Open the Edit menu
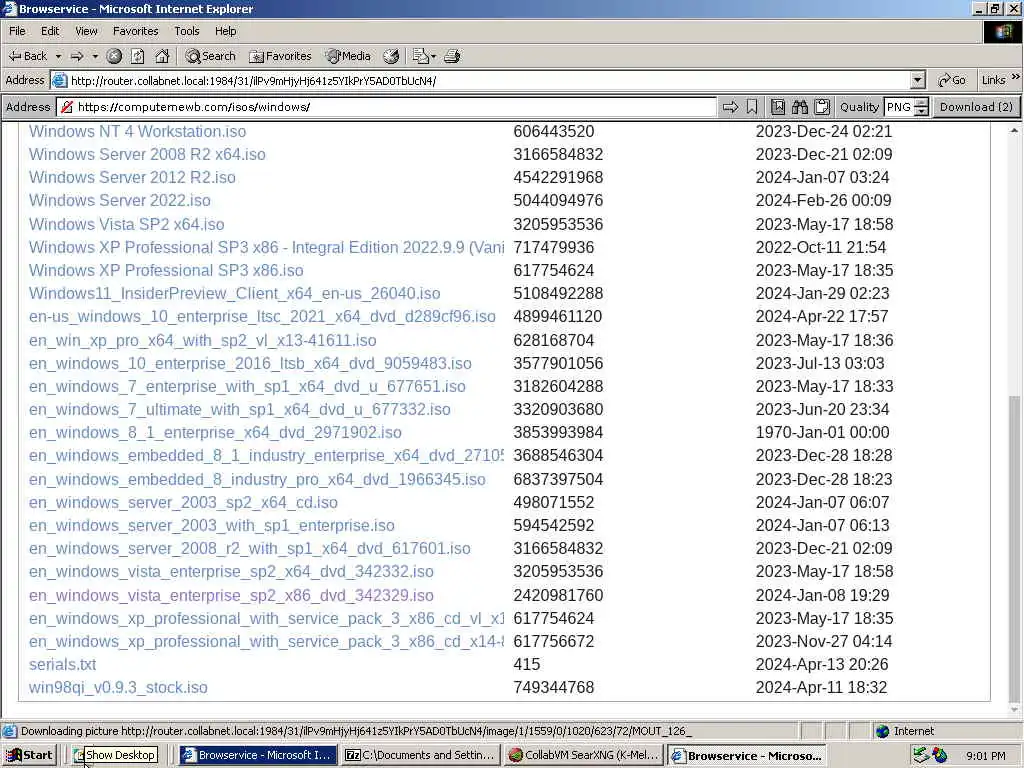Screen dimensions: 1024x768 click(50, 31)
